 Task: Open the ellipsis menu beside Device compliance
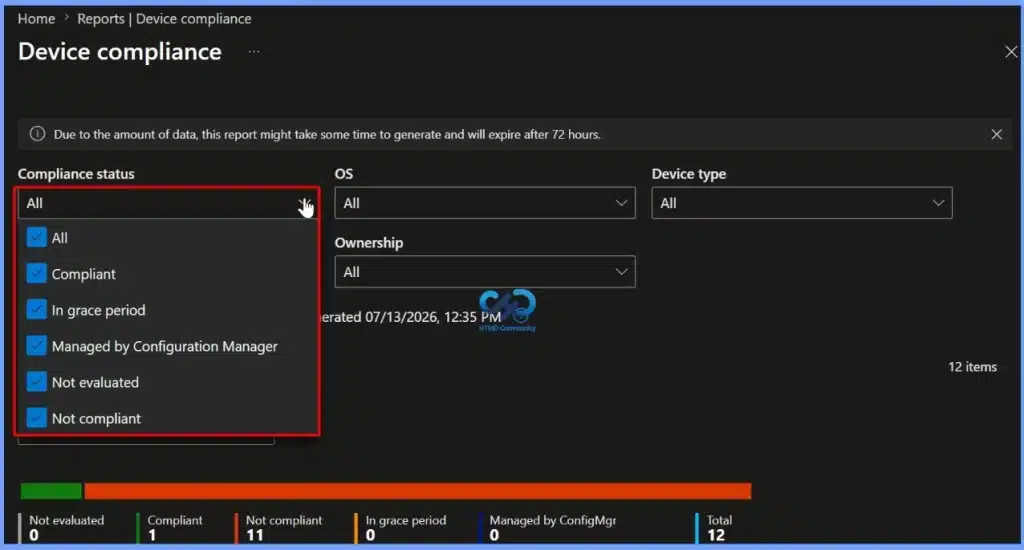[253, 52]
